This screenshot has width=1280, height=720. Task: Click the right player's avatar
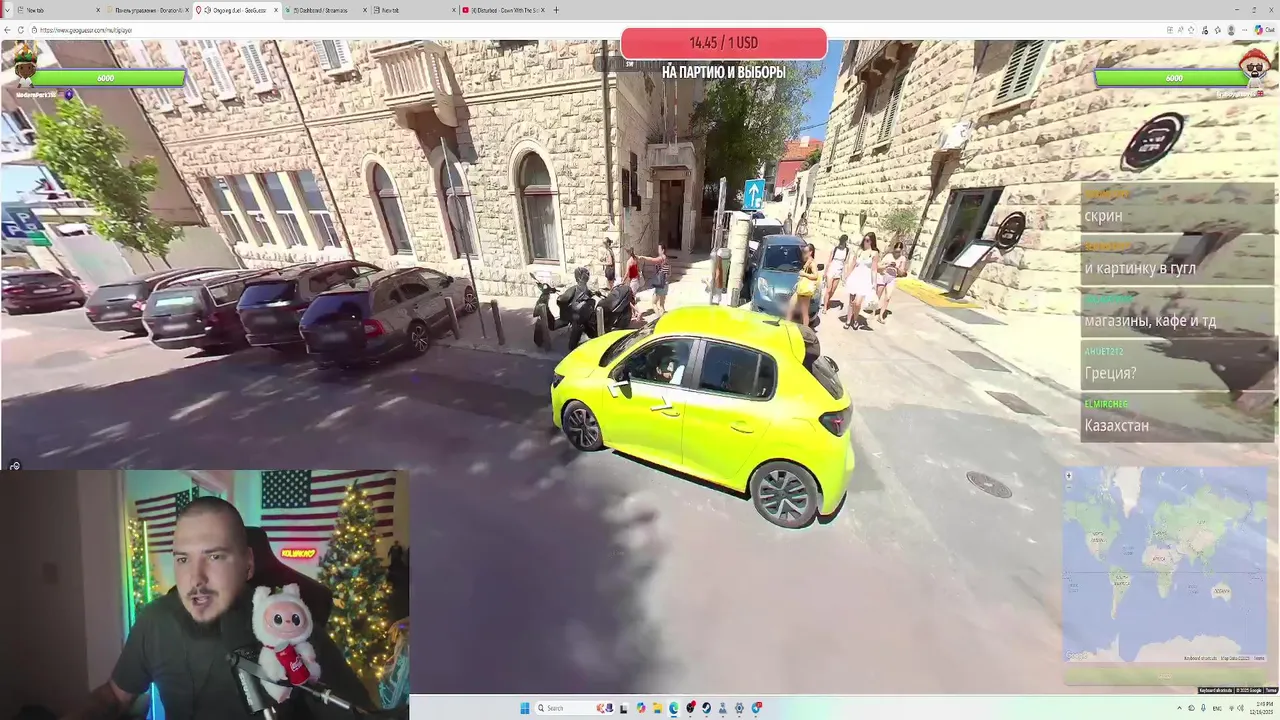click(x=1254, y=66)
